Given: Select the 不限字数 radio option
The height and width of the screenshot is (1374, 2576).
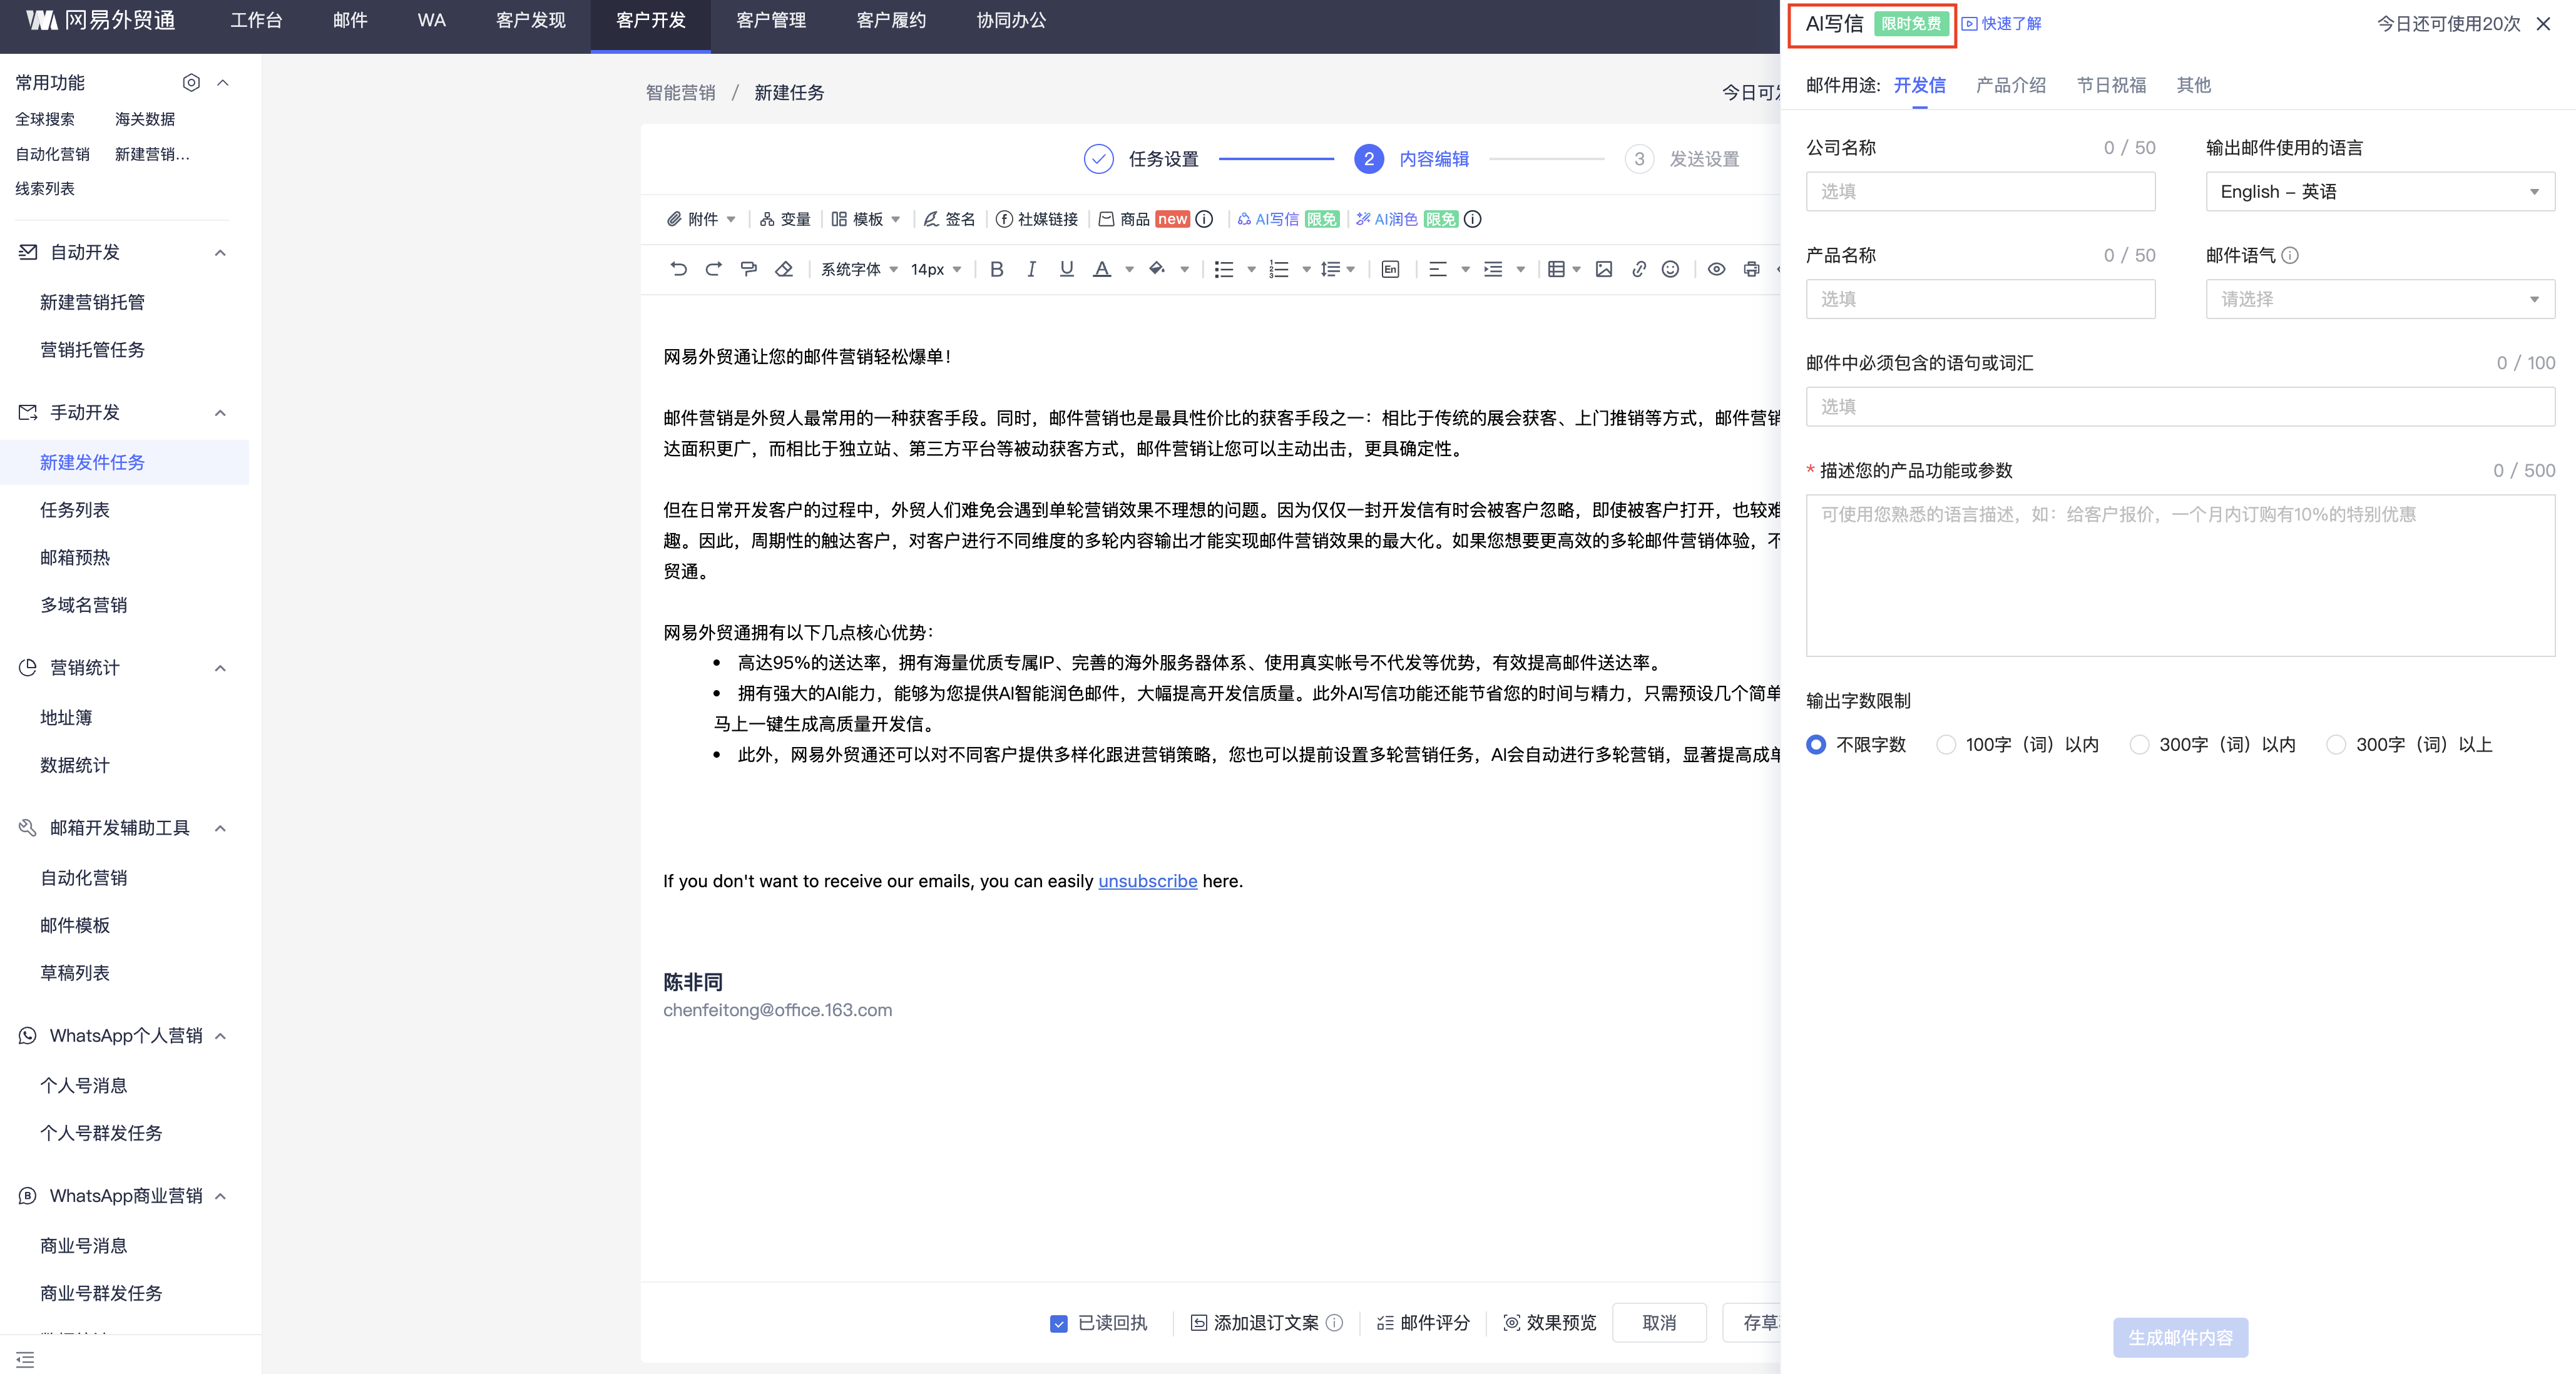Looking at the screenshot, I should pyautogui.click(x=1816, y=744).
